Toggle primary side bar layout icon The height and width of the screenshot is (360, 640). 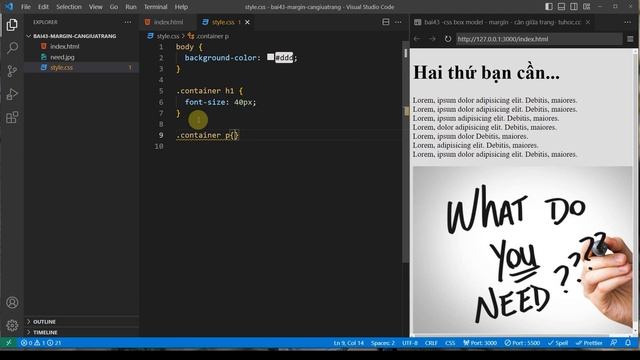[549, 7]
